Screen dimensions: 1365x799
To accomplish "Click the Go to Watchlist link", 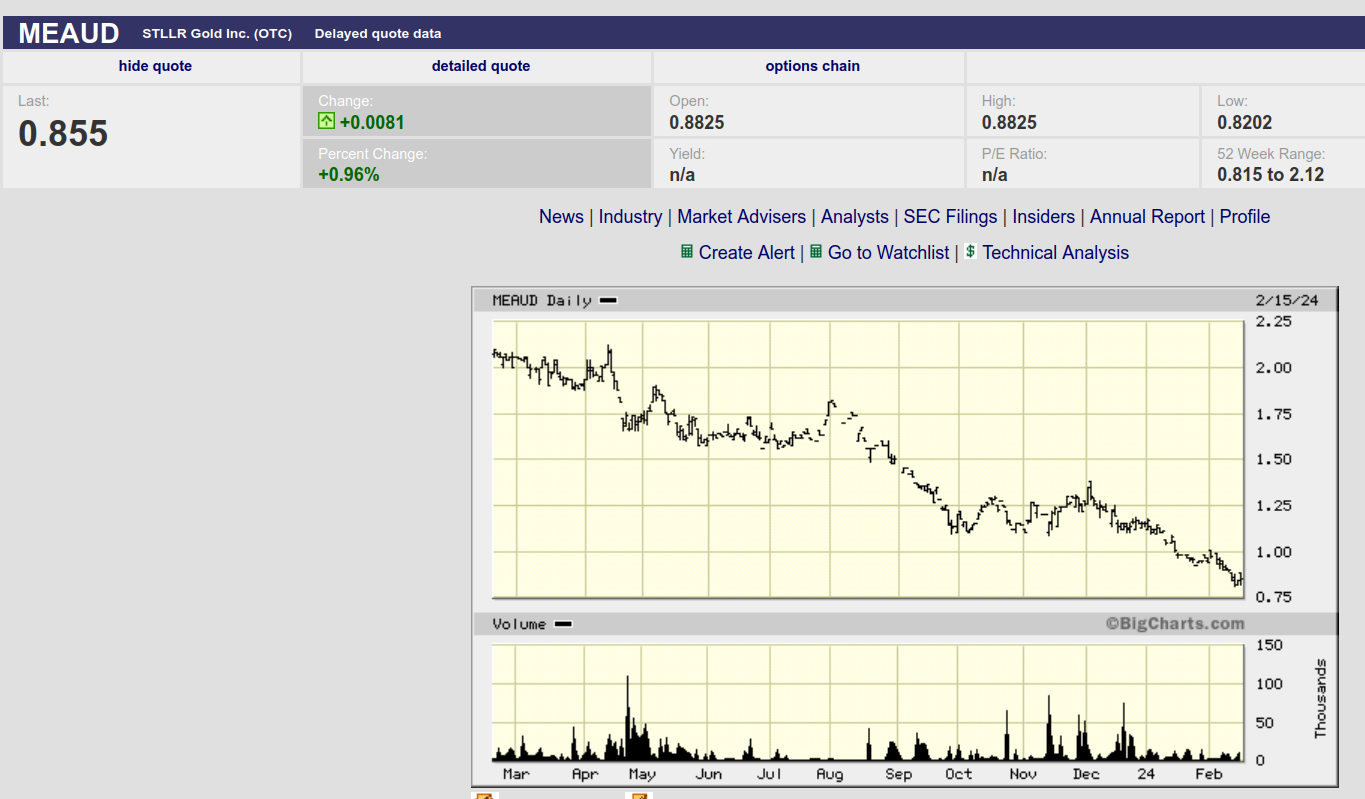I will [888, 253].
